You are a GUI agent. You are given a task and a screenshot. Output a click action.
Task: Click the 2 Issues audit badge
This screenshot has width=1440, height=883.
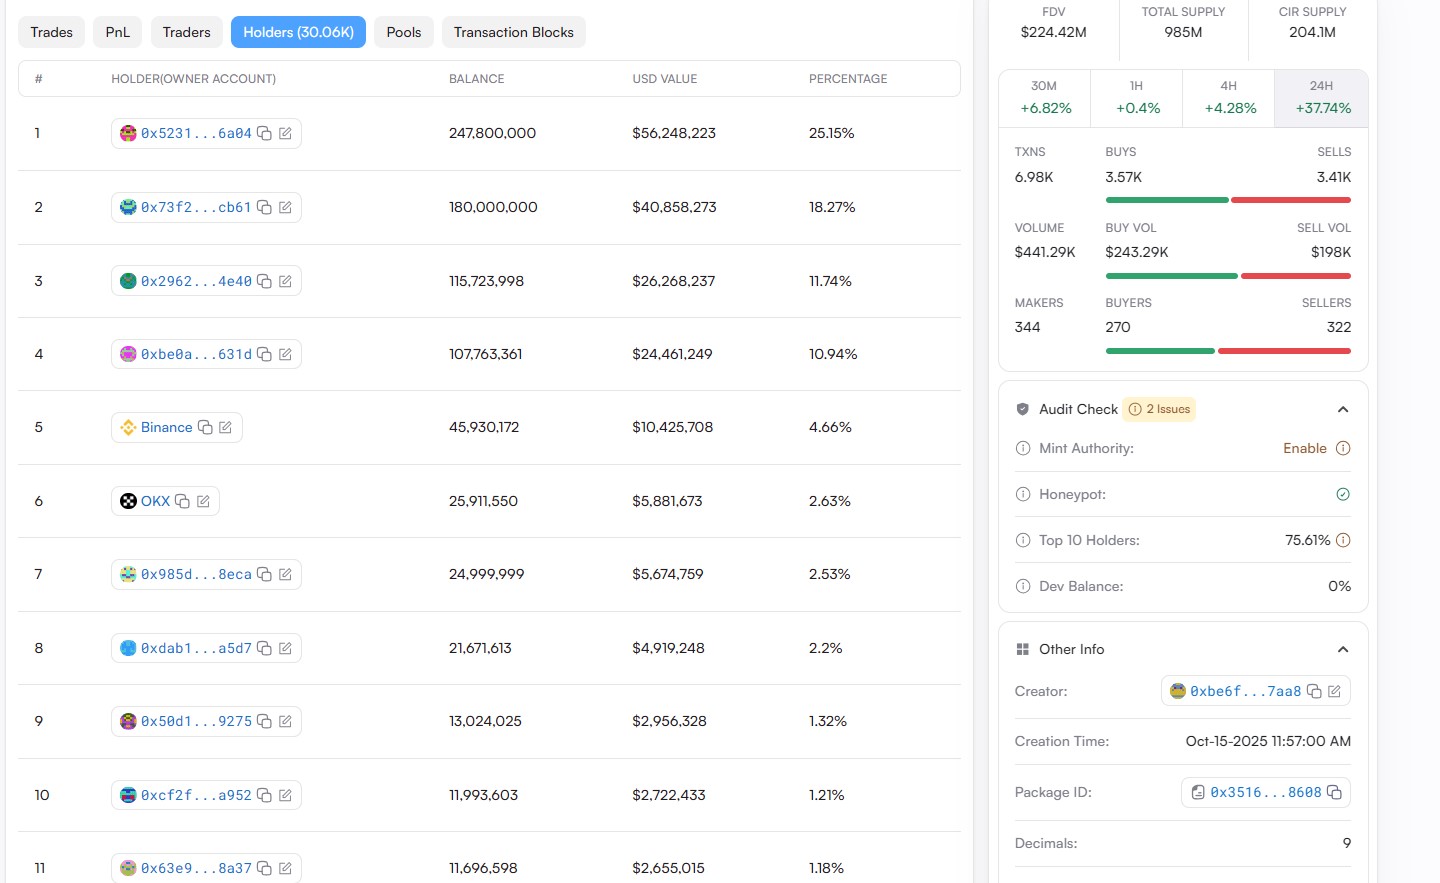[x=1159, y=409]
